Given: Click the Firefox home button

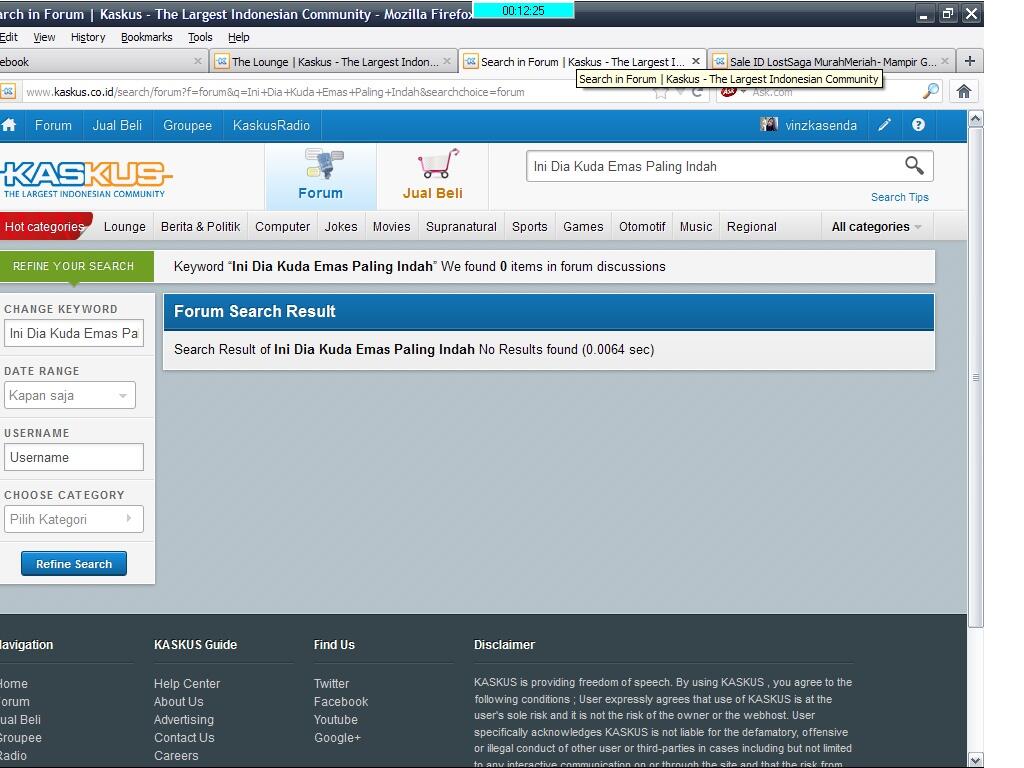Looking at the screenshot, I should 964,91.
